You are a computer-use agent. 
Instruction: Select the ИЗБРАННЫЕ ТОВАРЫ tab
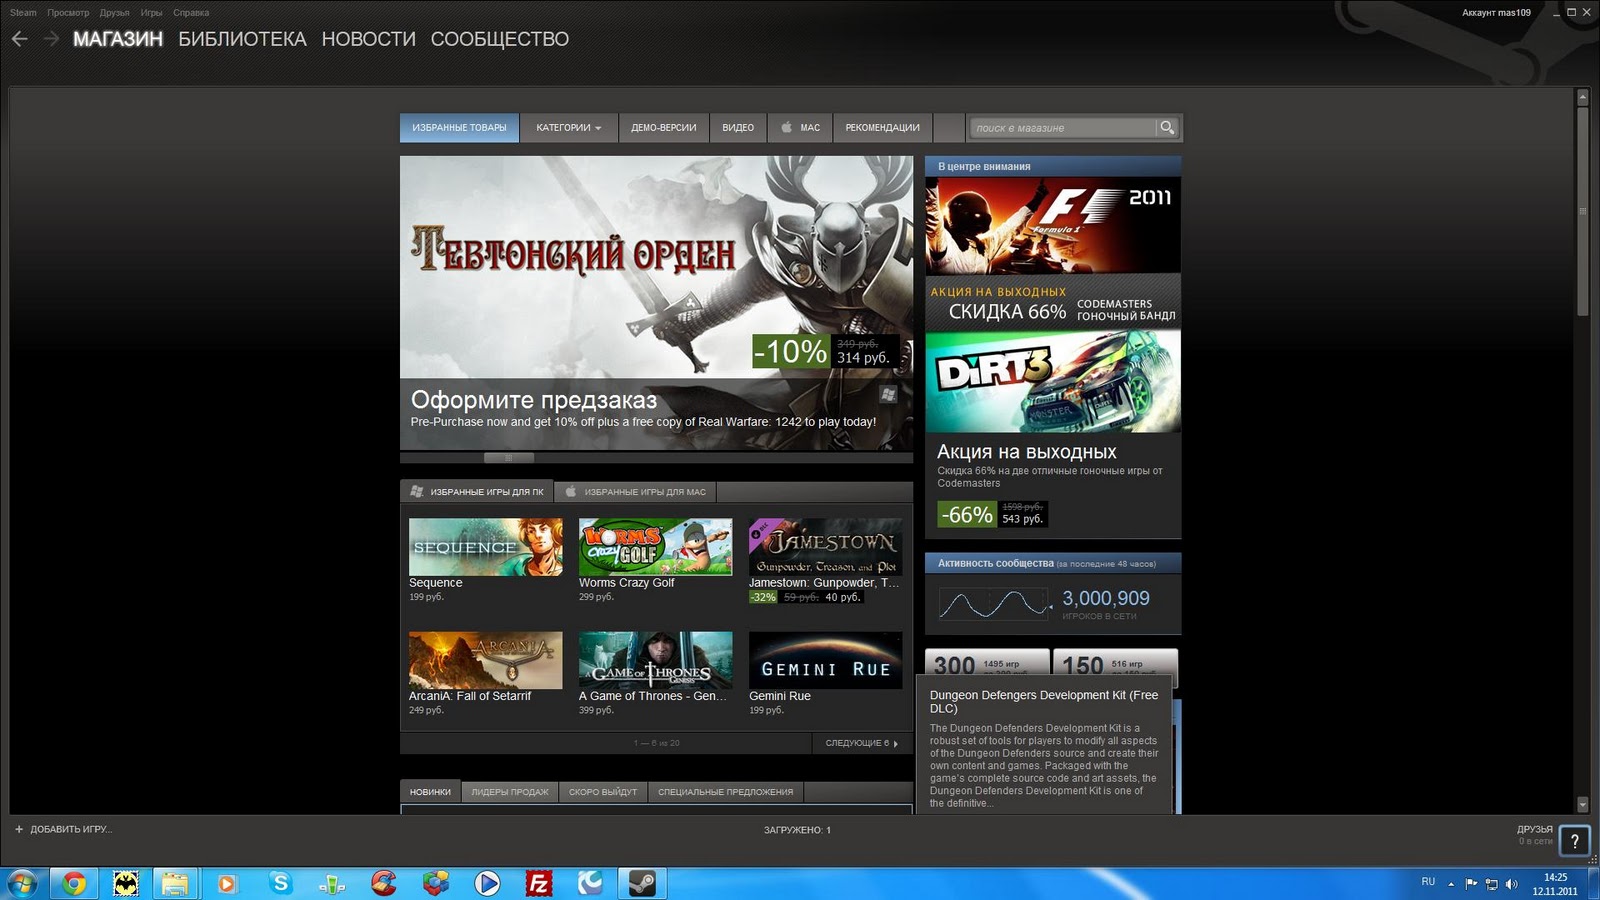pyautogui.click(x=460, y=128)
